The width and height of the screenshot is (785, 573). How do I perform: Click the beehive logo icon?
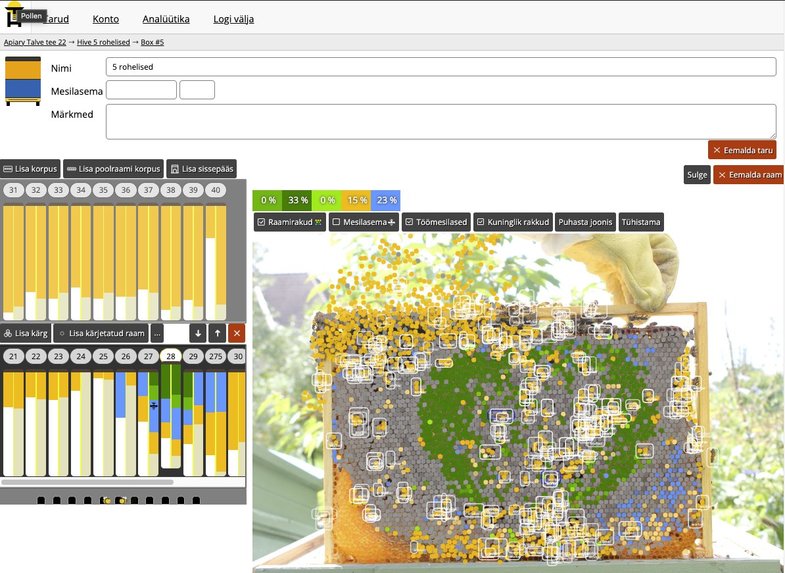pyautogui.click(x=14, y=15)
